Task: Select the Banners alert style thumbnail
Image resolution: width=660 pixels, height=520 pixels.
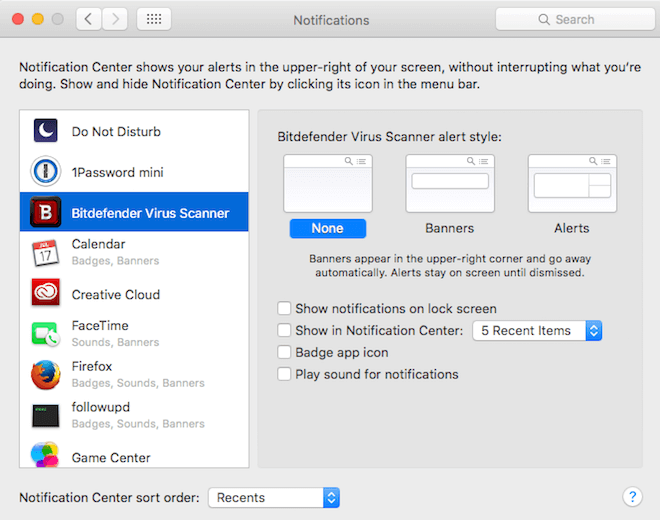Action: [x=450, y=183]
